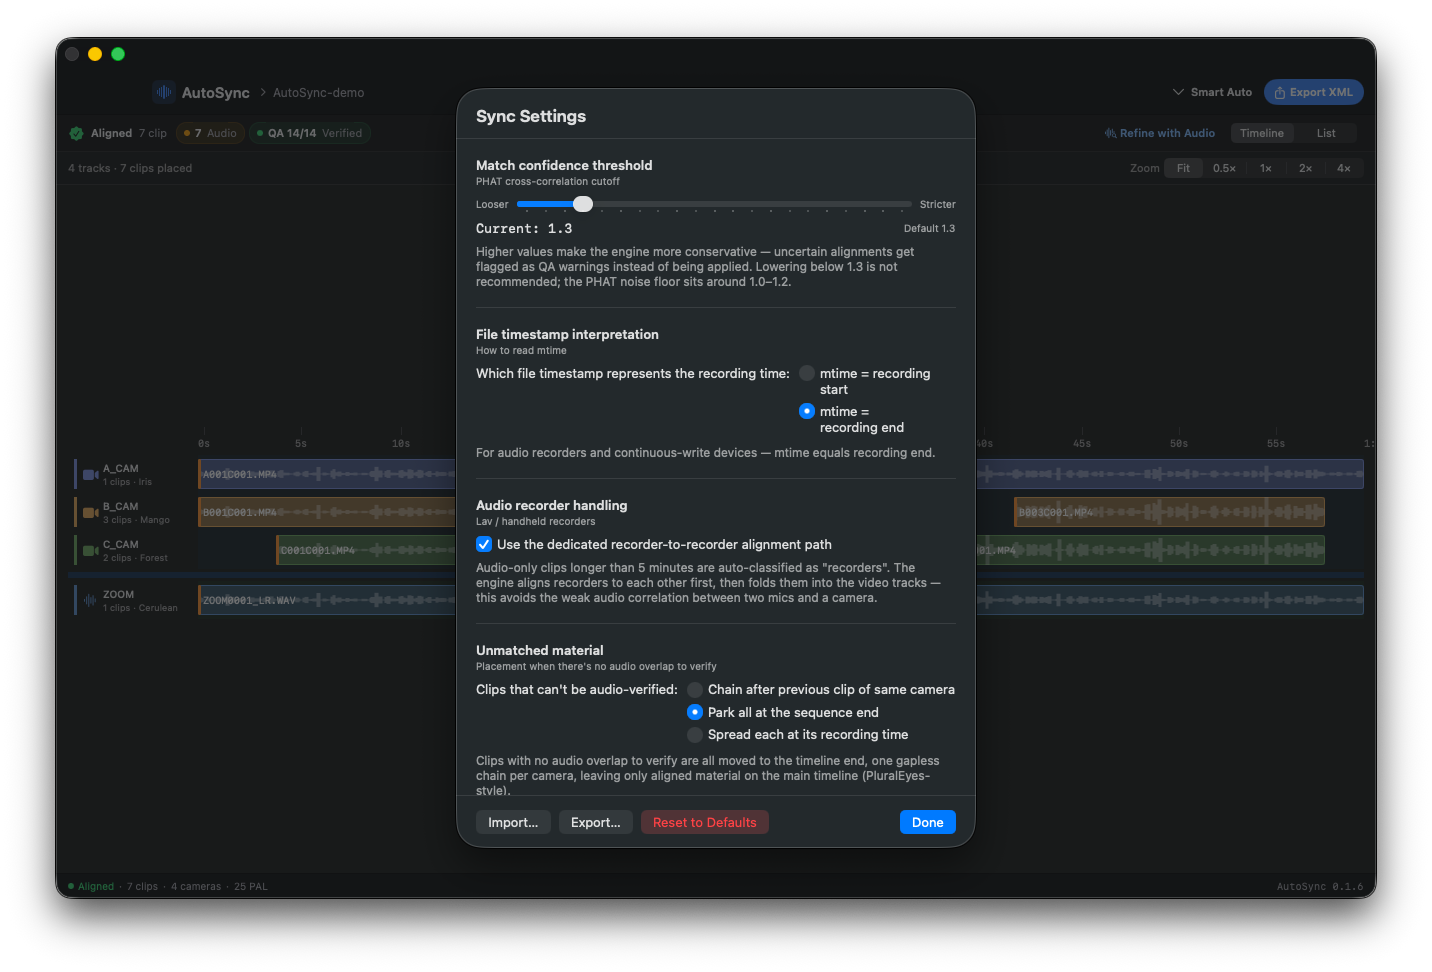Image resolution: width=1432 pixels, height=972 pixels.
Task: Choose Chain after previous clip of same camera
Action: tap(695, 689)
